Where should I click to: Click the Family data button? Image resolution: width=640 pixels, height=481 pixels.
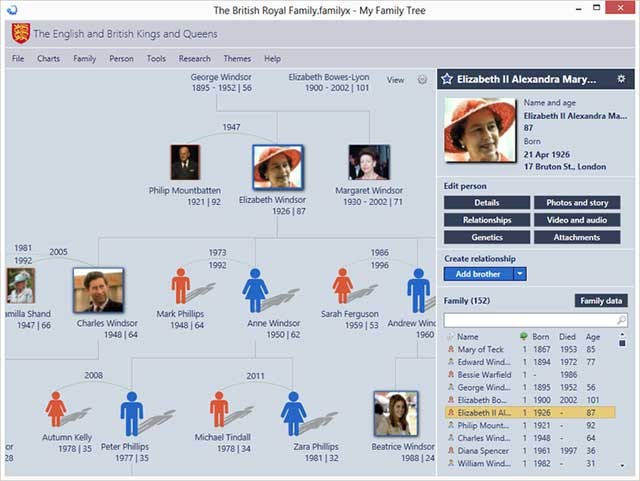click(x=601, y=300)
